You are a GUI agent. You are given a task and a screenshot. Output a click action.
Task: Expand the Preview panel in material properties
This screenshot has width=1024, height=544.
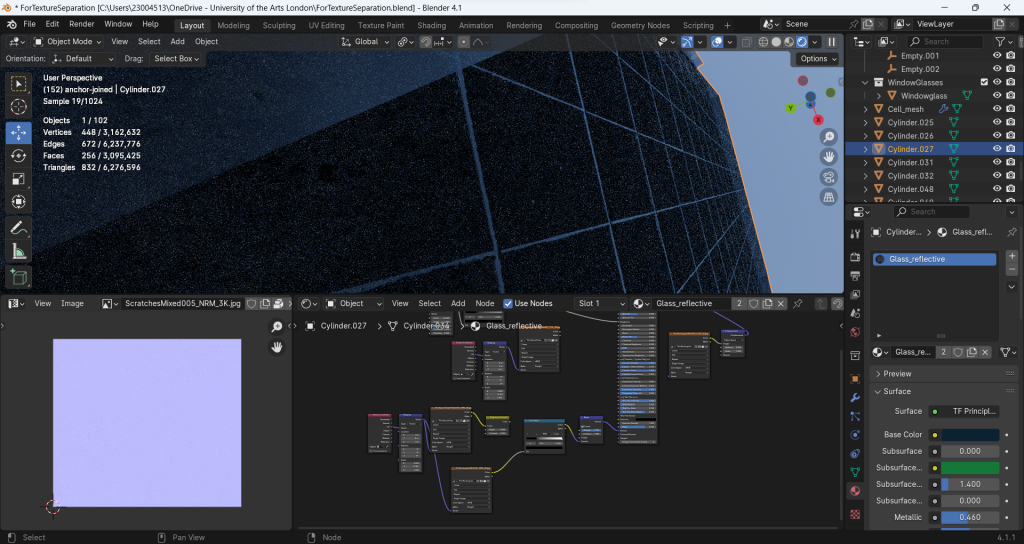coord(897,374)
